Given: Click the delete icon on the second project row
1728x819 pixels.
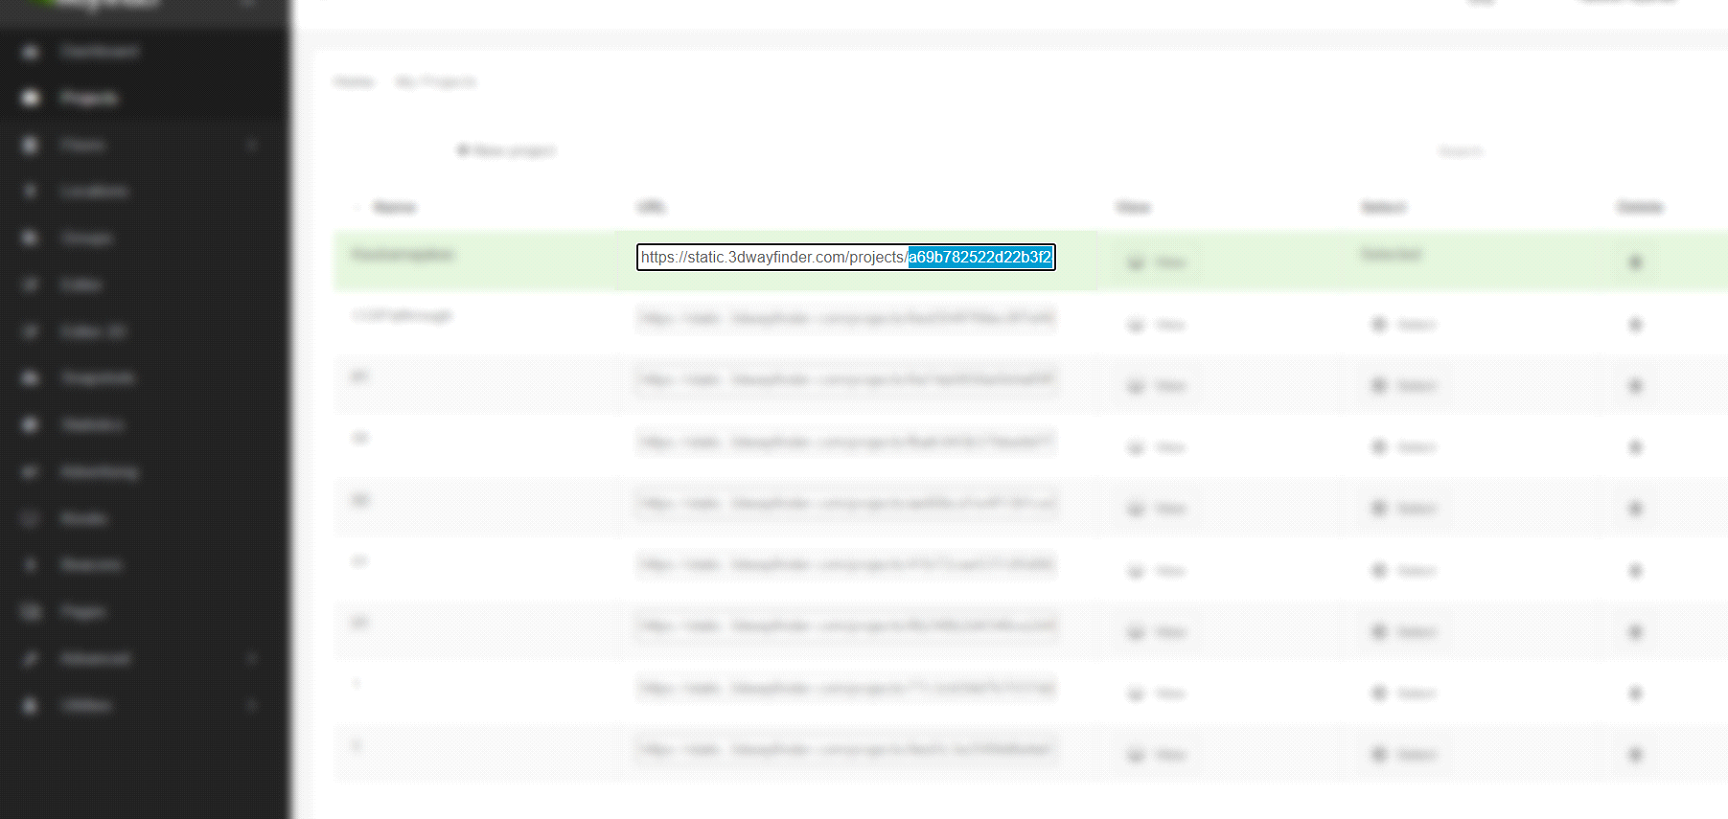Looking at the screenshot, I should pos(1635,325).
